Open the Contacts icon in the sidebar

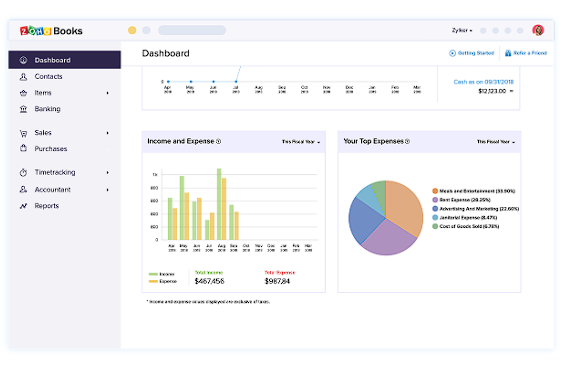(x=23, y=77)
